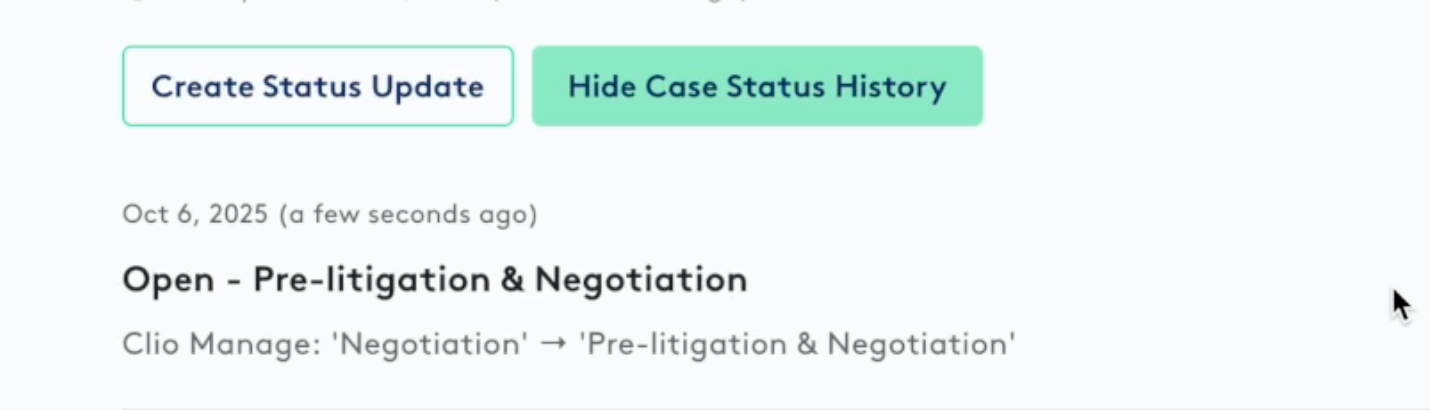Image resolution: width=1430 pixels, height=410 pixels.
Task: Hide the Case Status History
Action: pyautogui.click(x=757, y=86)
